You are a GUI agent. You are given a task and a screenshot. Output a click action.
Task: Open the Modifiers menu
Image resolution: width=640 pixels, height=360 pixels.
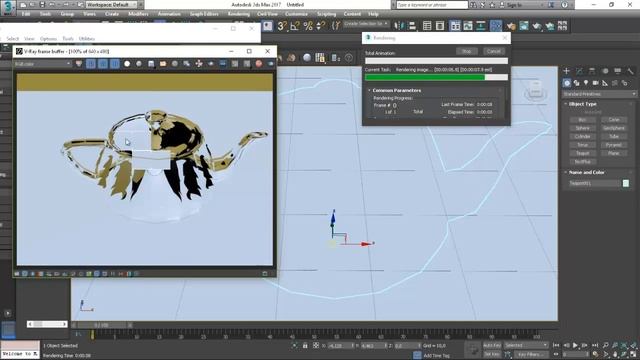[x=138, y=14]
